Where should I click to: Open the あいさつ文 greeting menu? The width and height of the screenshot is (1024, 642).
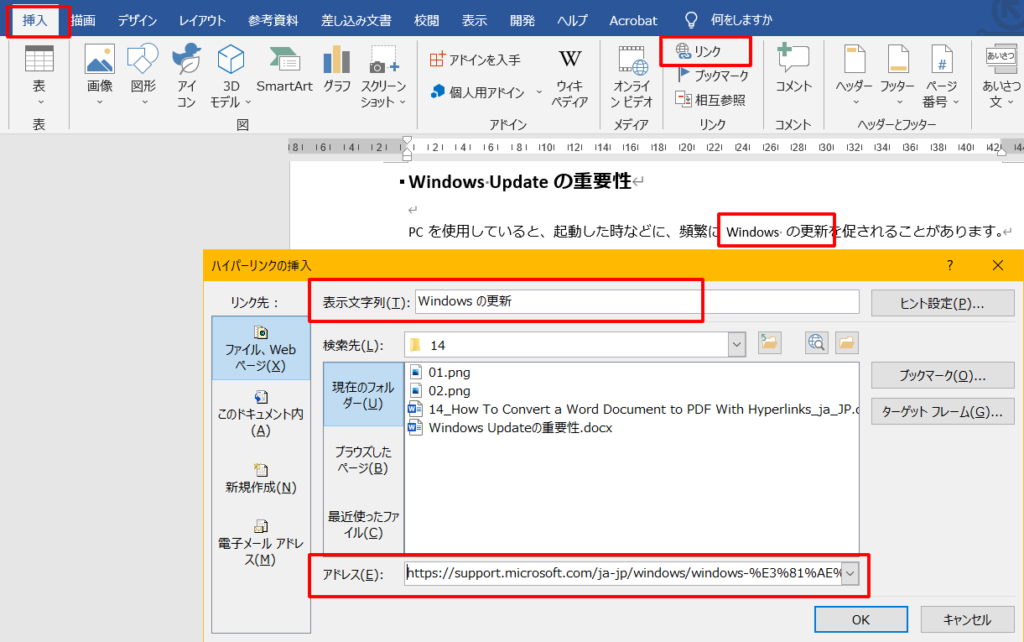point(1001,76)
